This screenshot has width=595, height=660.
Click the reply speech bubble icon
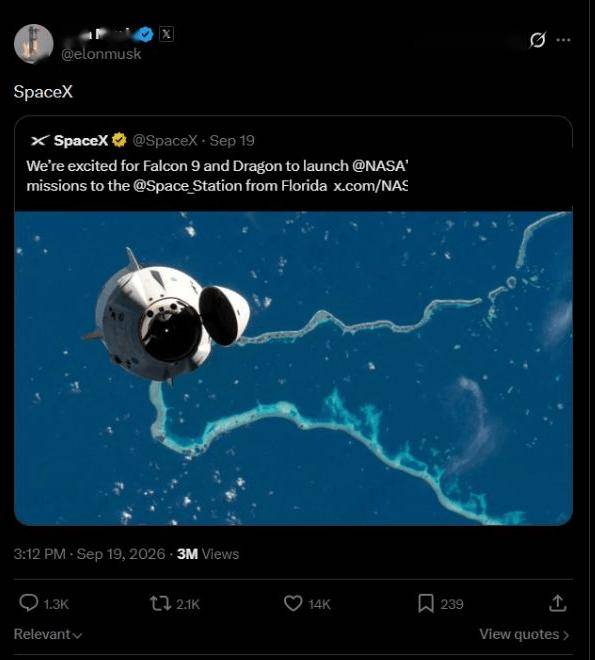pyautogui.click(x=29, y=603)
